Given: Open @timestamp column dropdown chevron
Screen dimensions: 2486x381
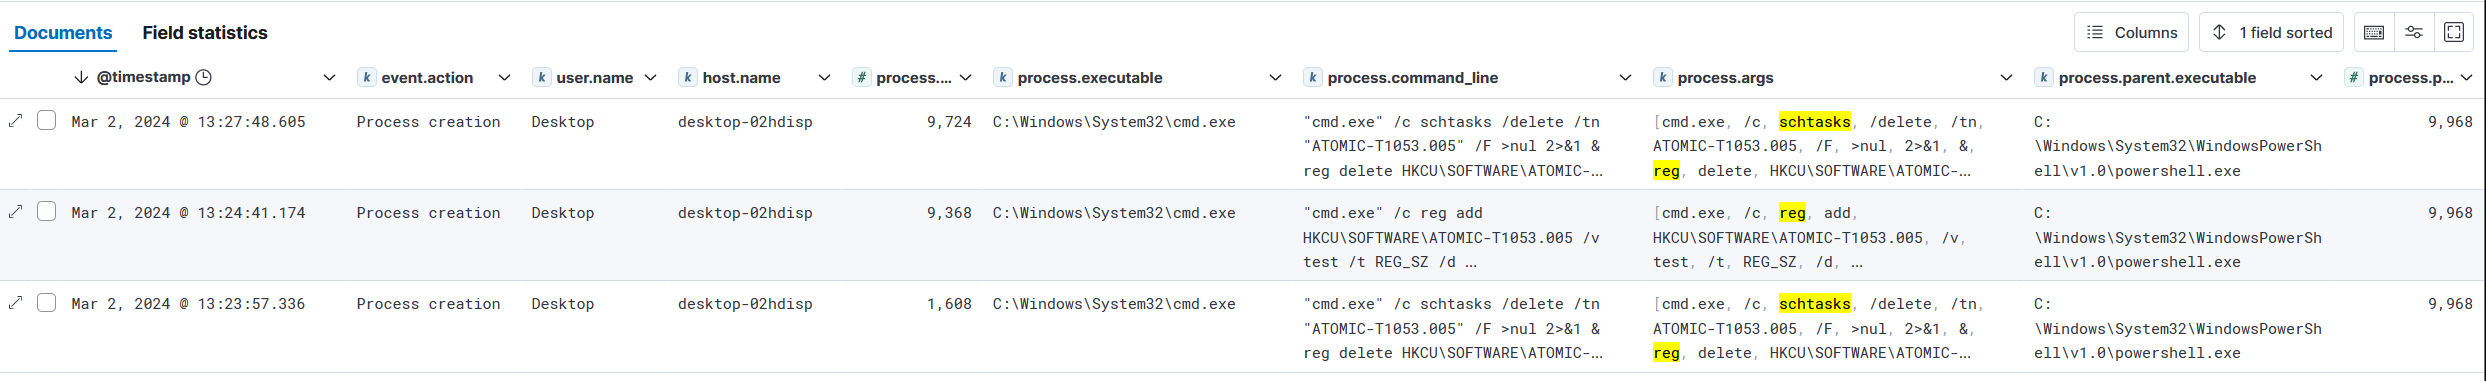Looking at the screenshot, I should tap(329, 78).
